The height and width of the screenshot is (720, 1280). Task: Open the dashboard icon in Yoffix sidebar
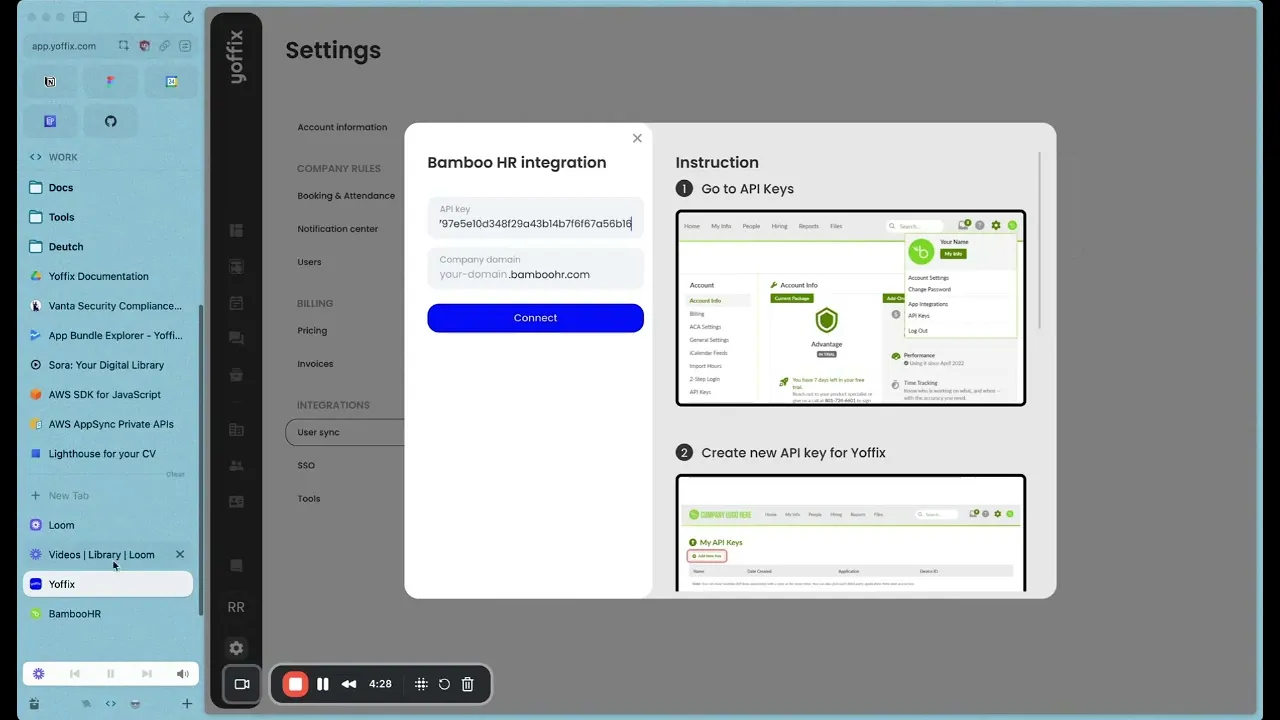click(236, 231)
